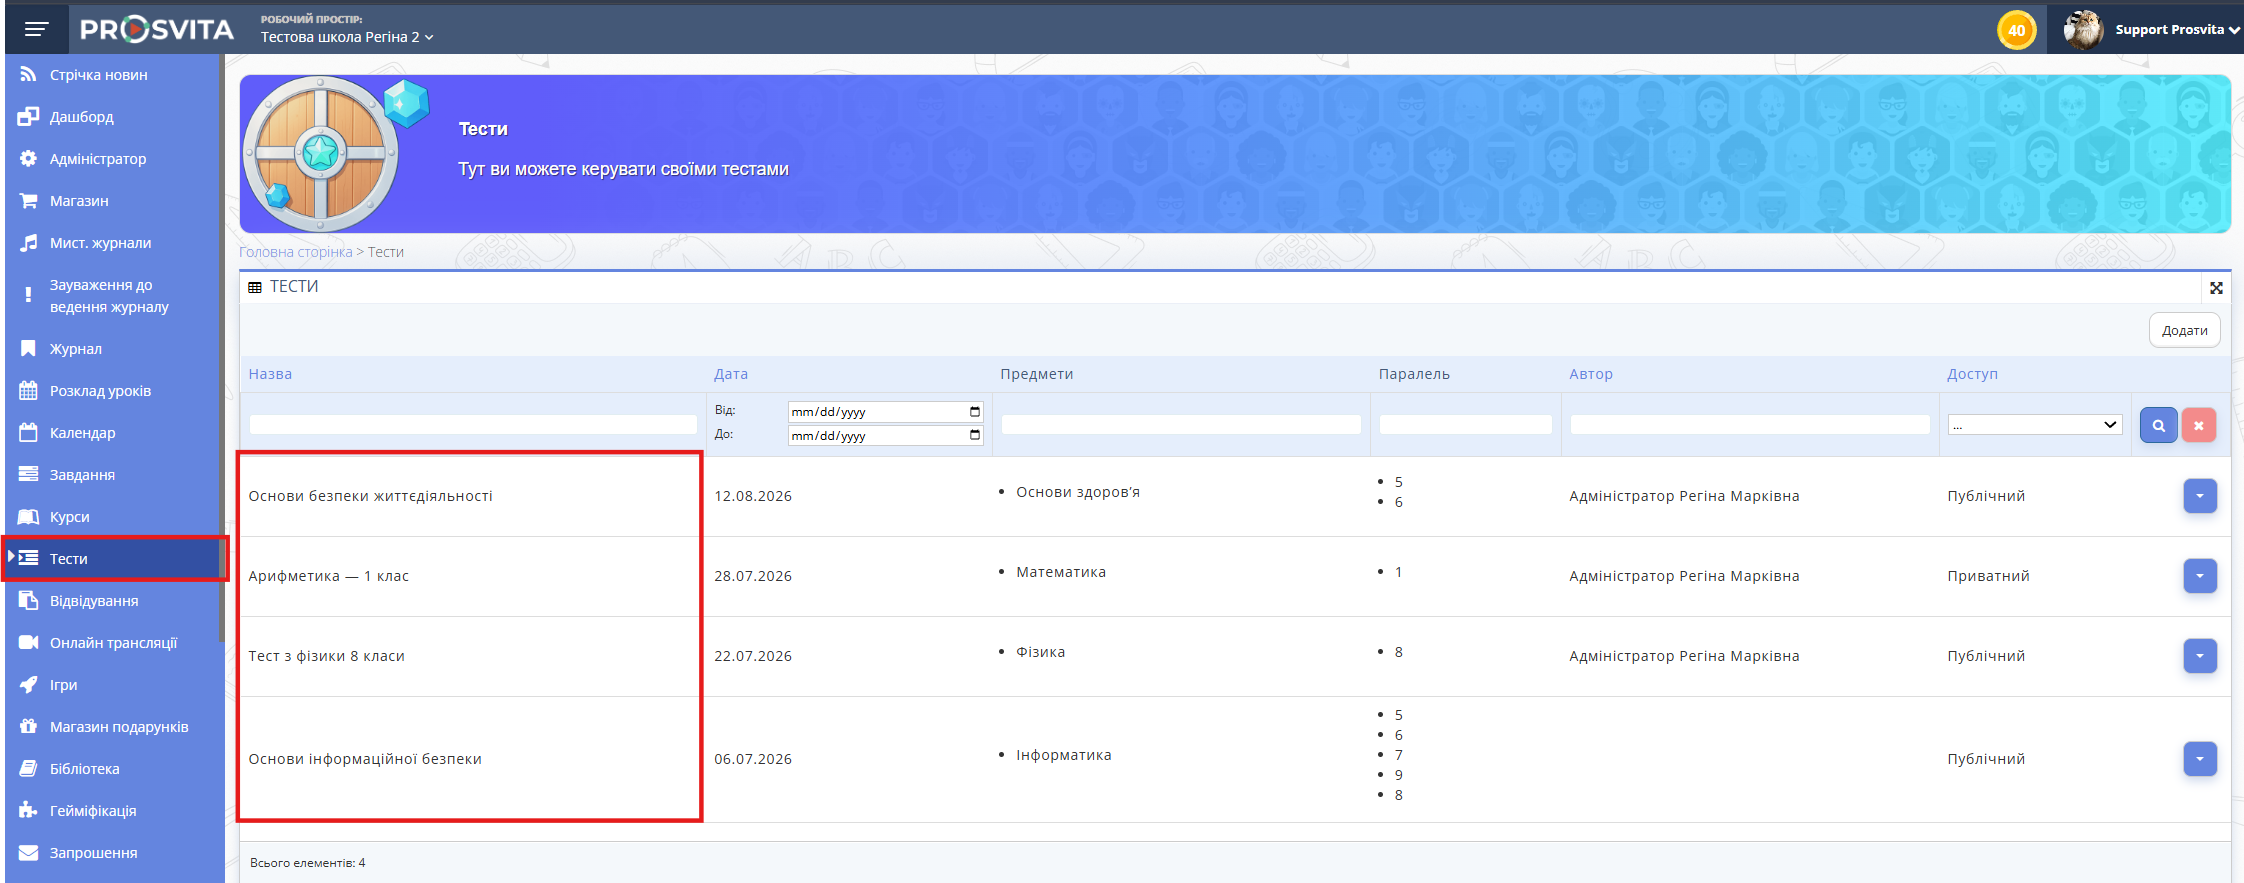Open the news feed RSS icon
The height and width of the screenshot is (883, 2244).
coord(28,74)
